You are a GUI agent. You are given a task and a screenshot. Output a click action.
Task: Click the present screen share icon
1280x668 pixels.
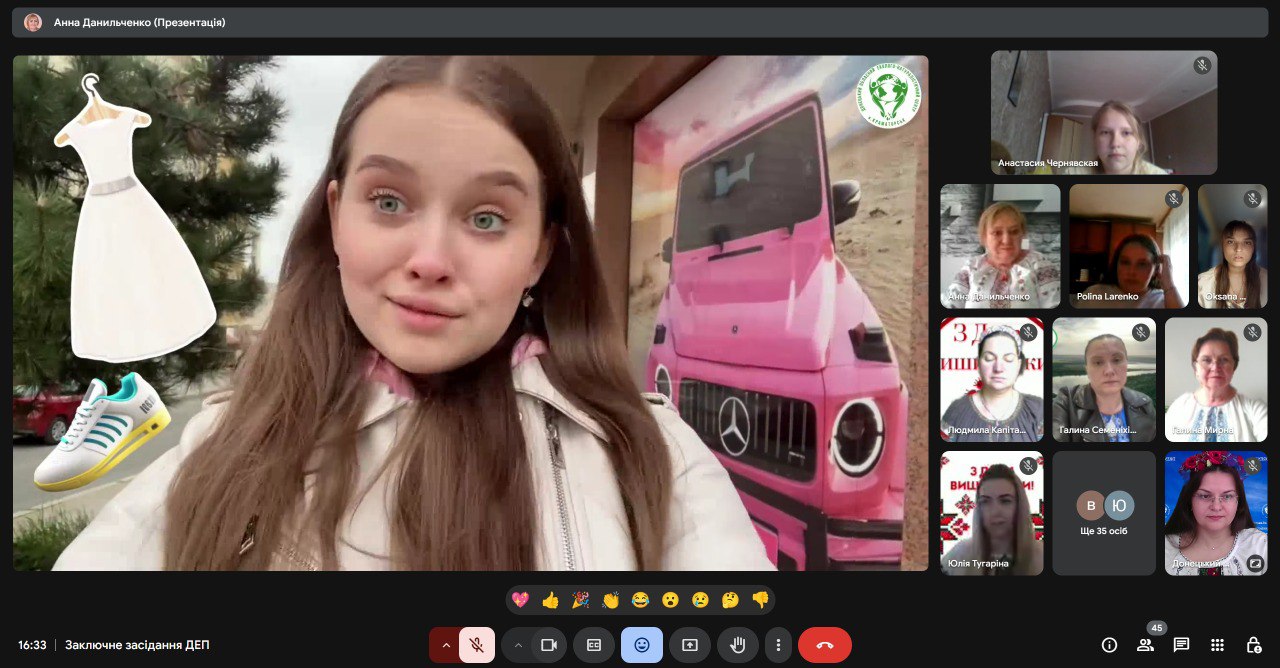click(690, 645)
